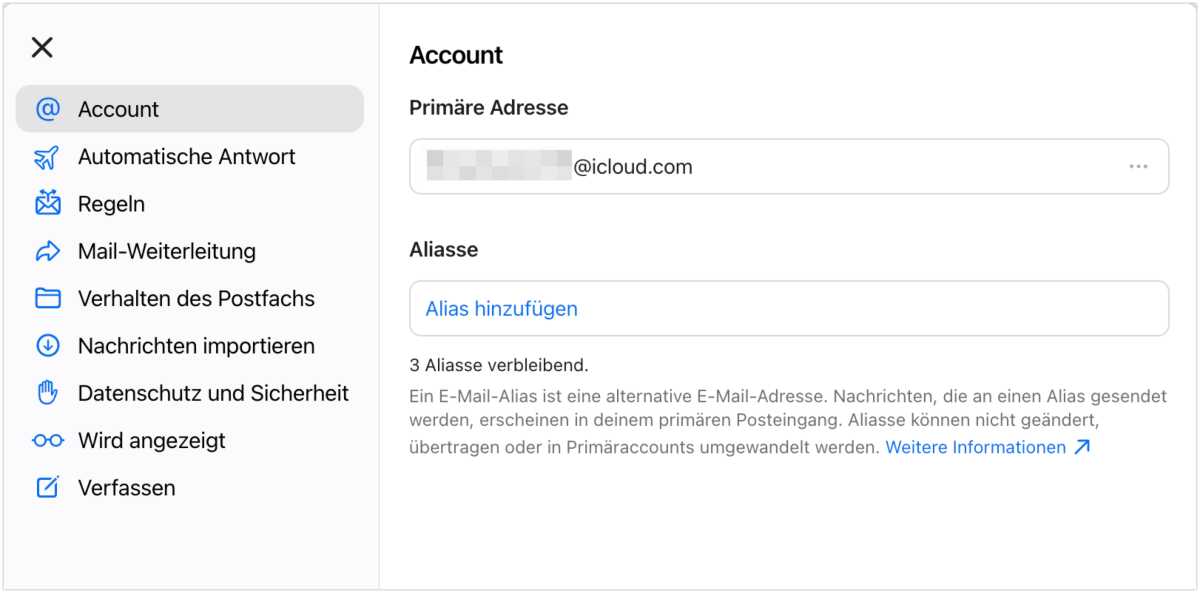Screen dimensions: 1200x593
Task: Switch to Wird angezeigt settings
Action: pyautogui.click(x=152, y=441)
